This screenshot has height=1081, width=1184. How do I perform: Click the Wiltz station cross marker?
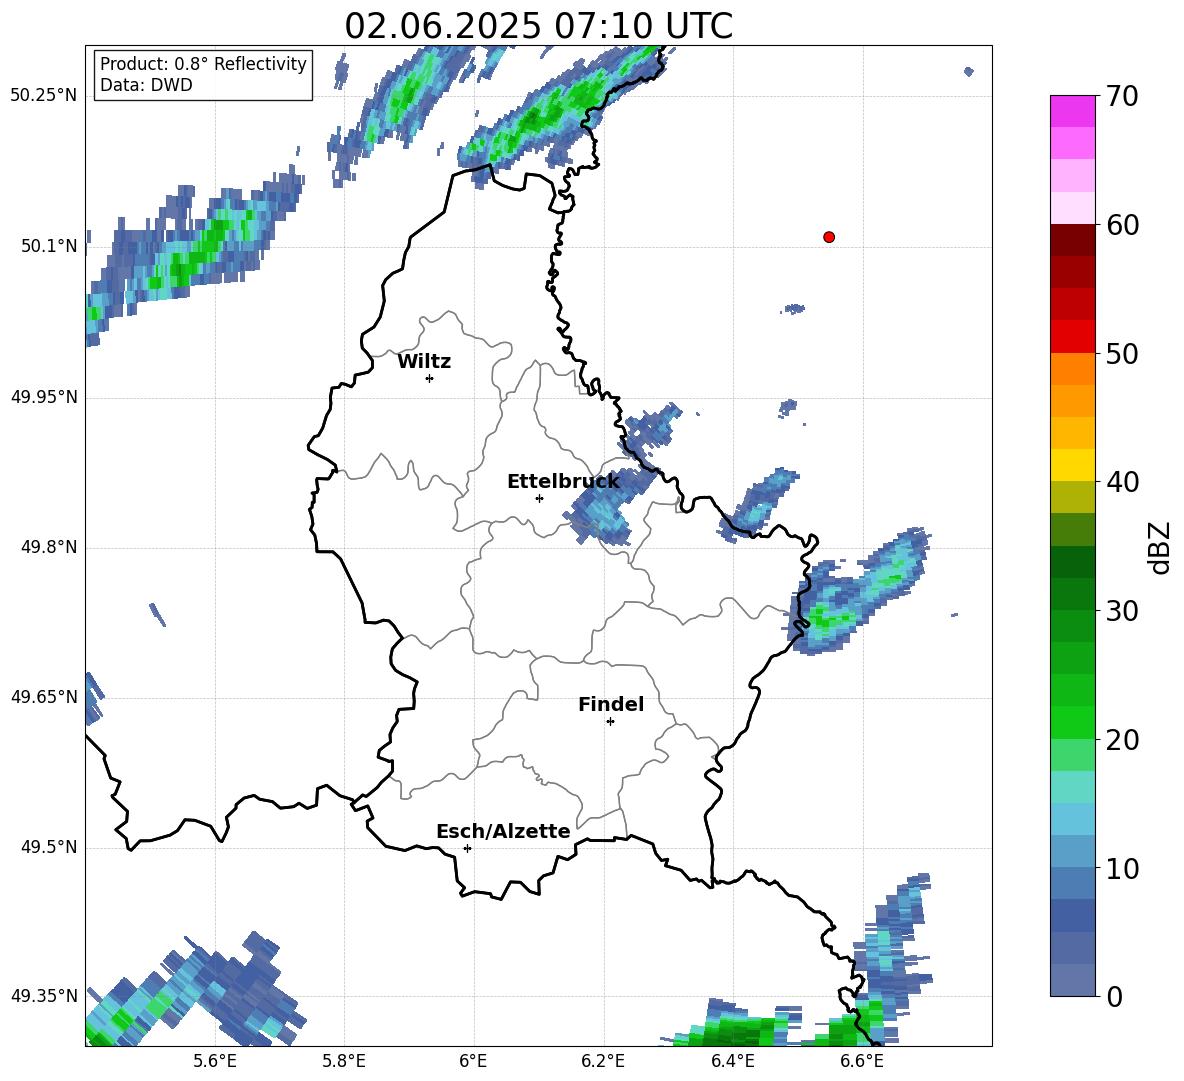[430, 378]
